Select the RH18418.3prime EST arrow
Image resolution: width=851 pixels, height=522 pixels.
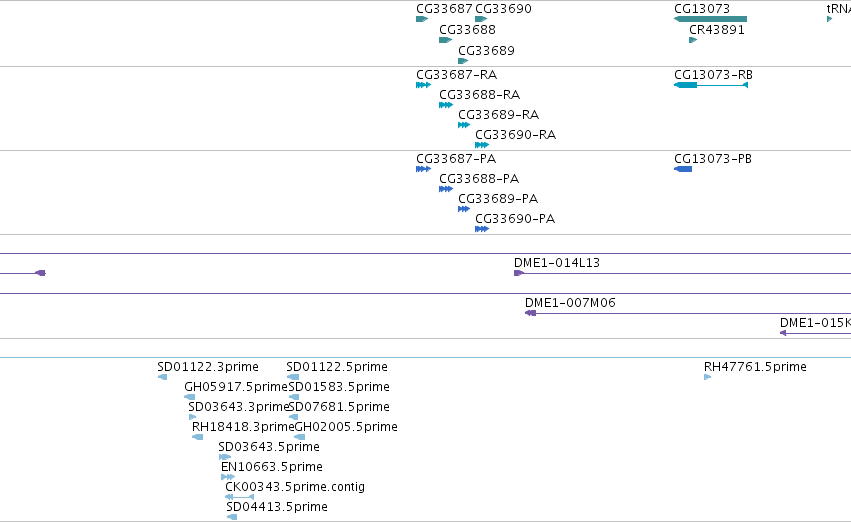pos(198,438)
